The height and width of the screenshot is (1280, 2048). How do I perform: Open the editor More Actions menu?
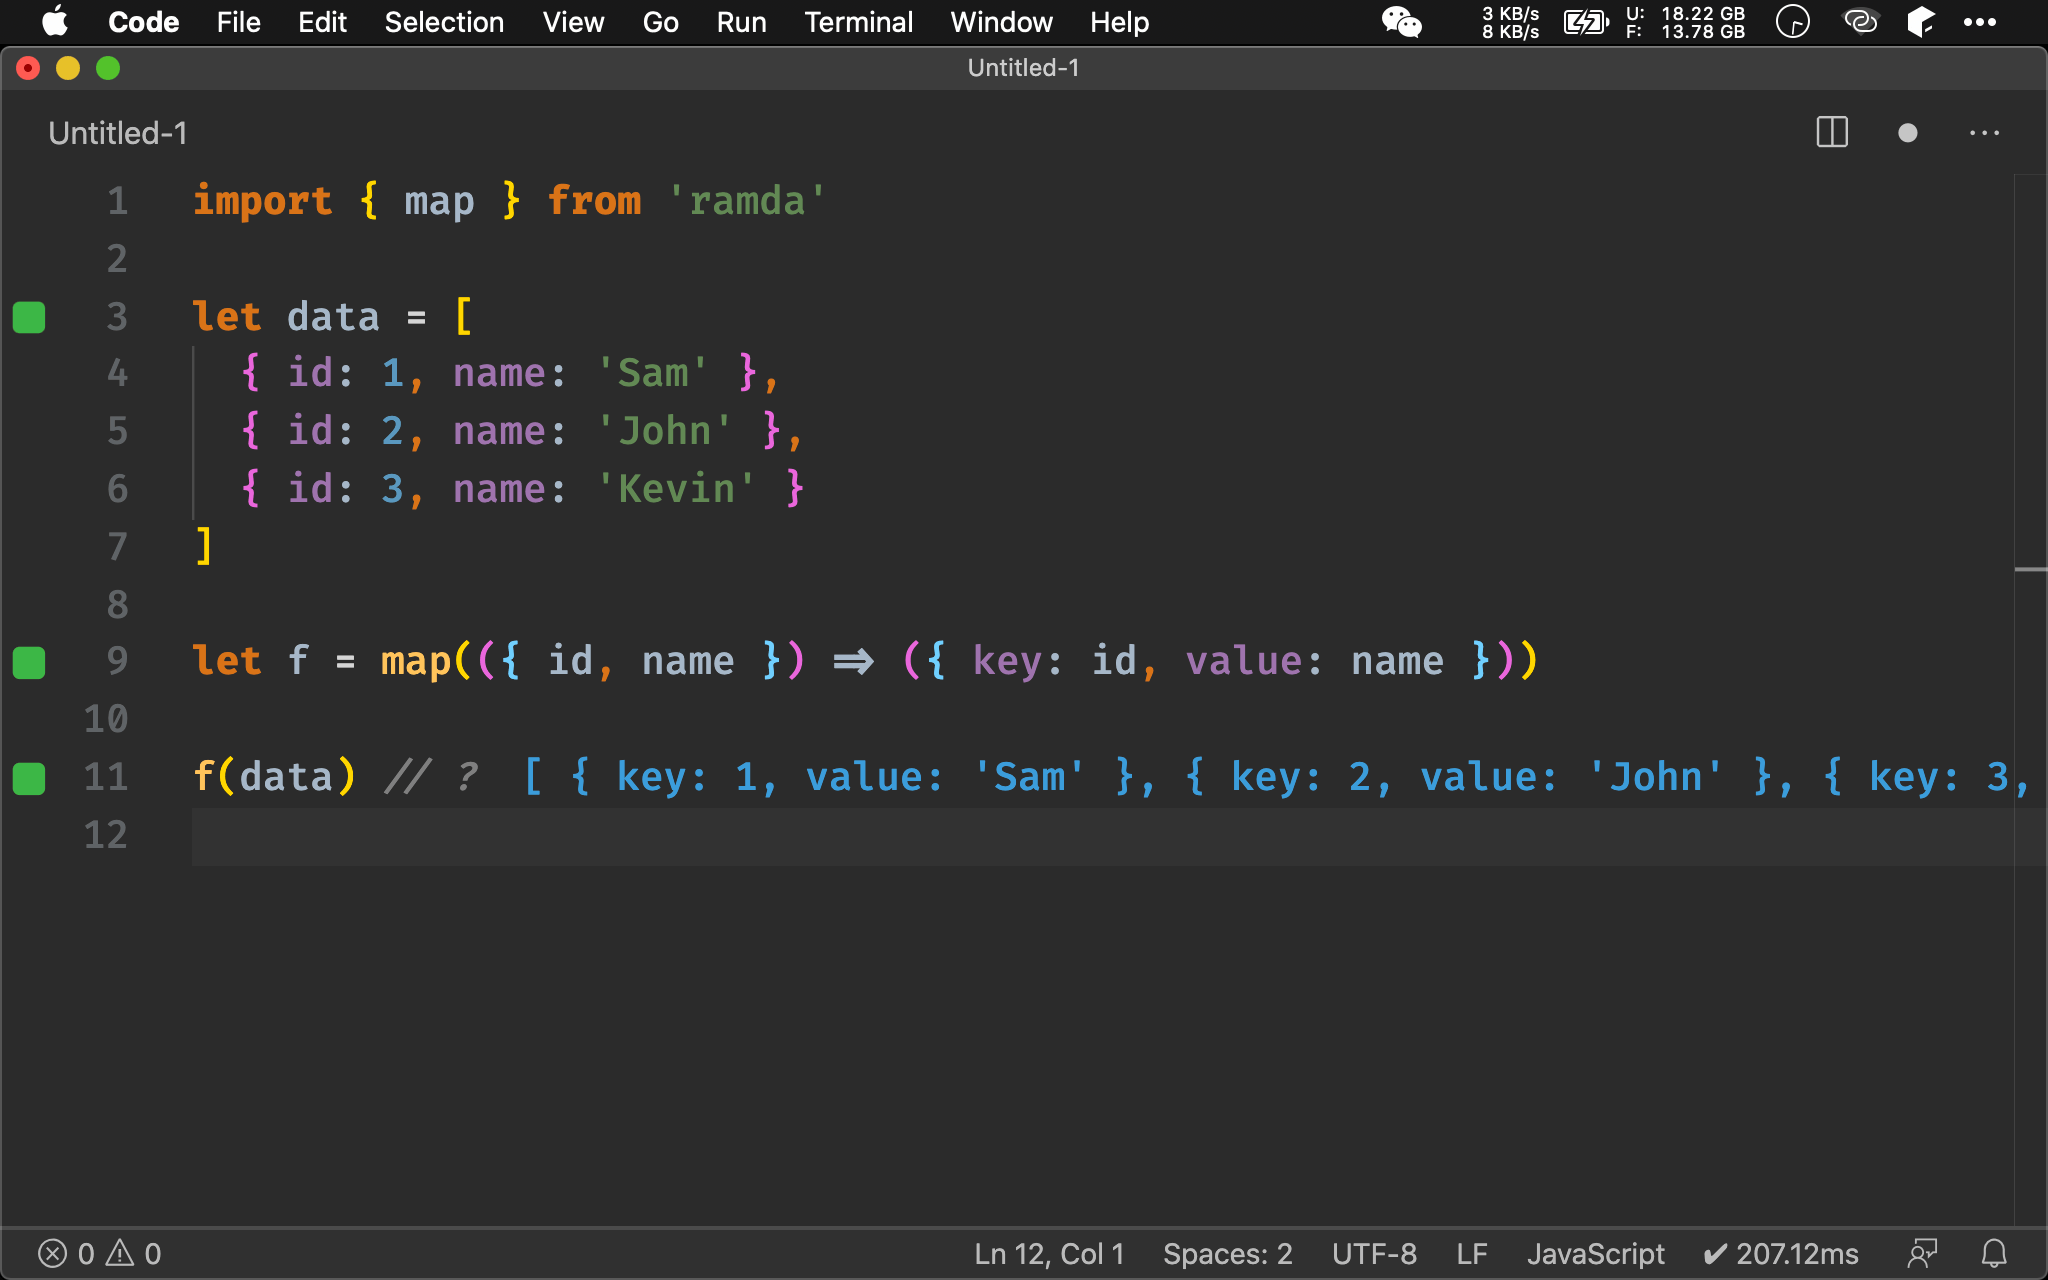[x=1984, y=133]
